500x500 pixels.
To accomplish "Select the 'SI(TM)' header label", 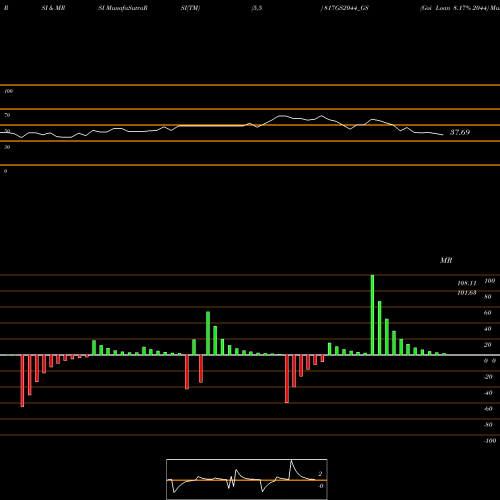I will pos(190,8).
